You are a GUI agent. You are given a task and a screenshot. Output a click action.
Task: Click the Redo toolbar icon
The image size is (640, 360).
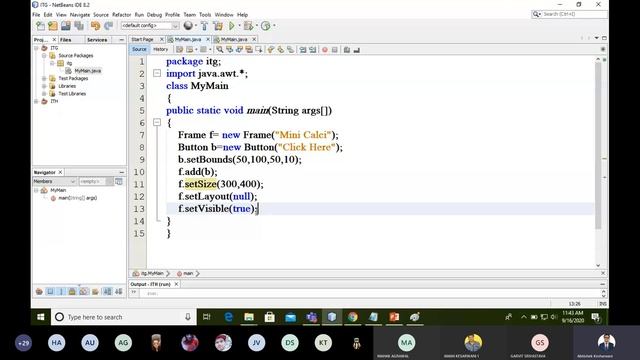[108, 26]
